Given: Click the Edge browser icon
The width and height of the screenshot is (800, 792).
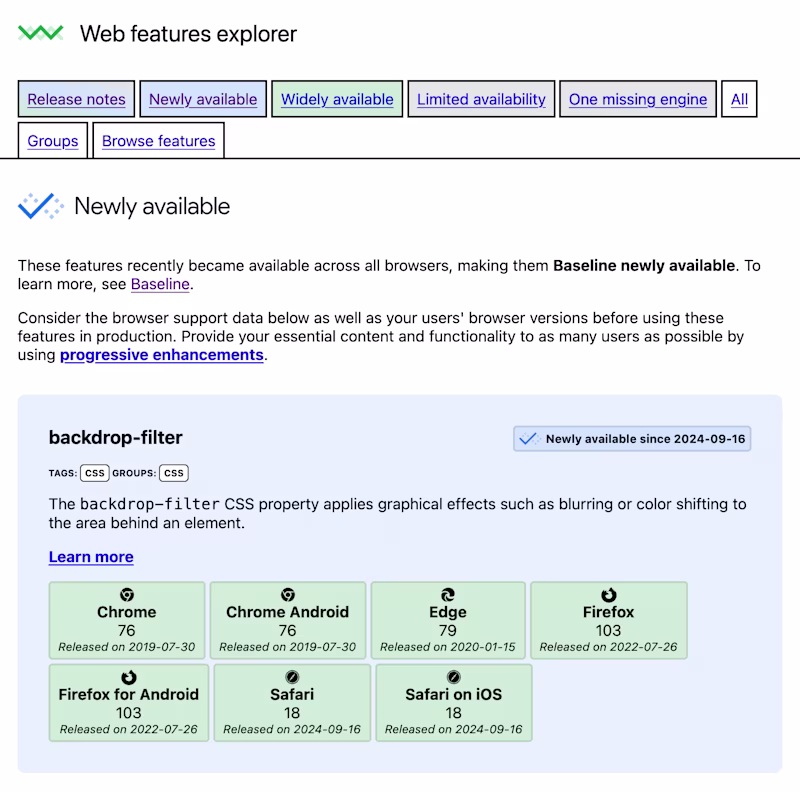Looking at the screenshot, I should click(x=448, y=593).
